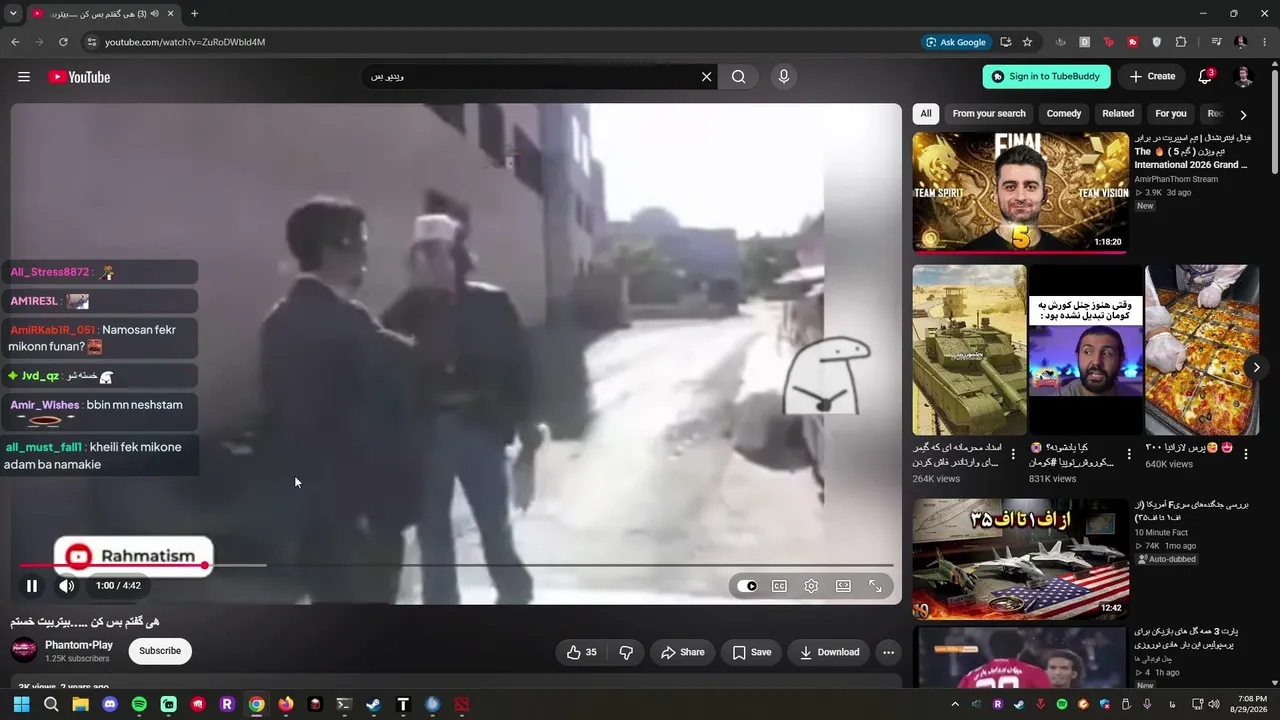Sign in to TubeBuddy
1280x720 pixels.
click(1047, 77)
